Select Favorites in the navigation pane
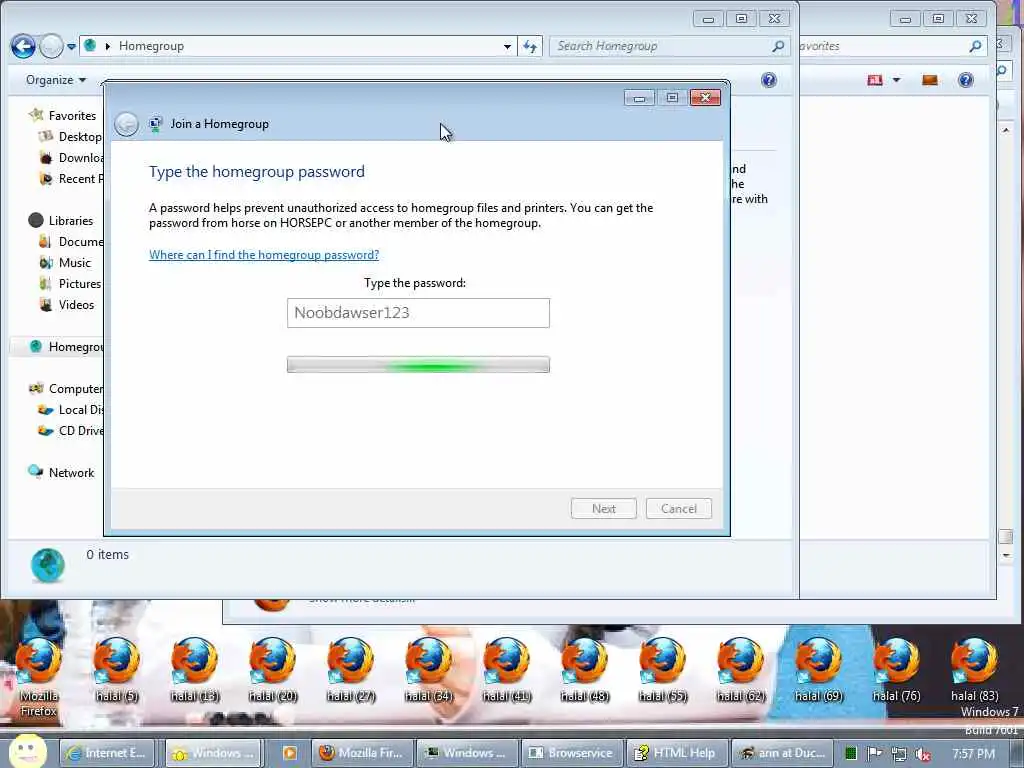This screenshot has height=768, width=1024. coord(63,116)
